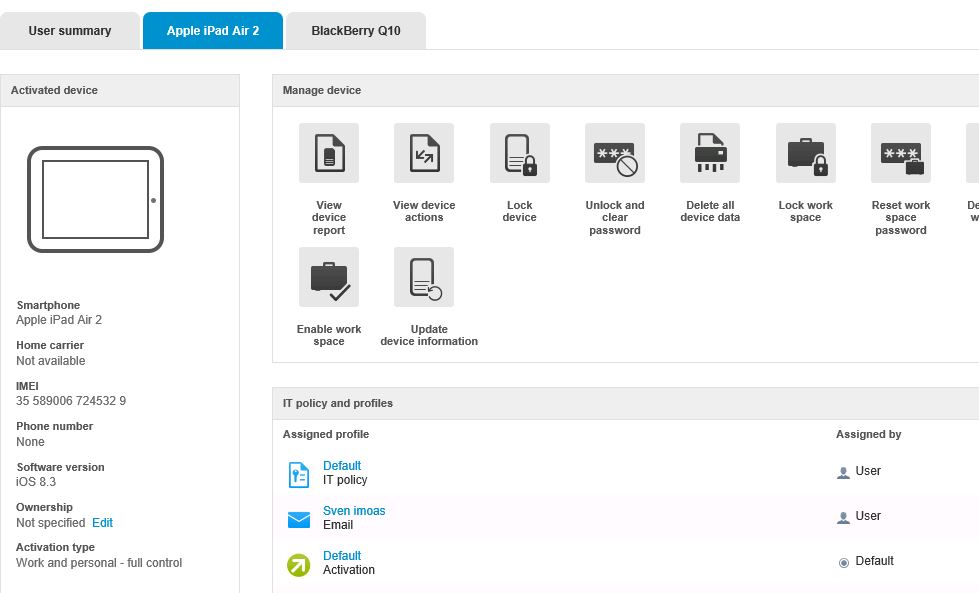Click the Default IT policy icon
Viewport: 979px width, 593px height.
point(298,474)
